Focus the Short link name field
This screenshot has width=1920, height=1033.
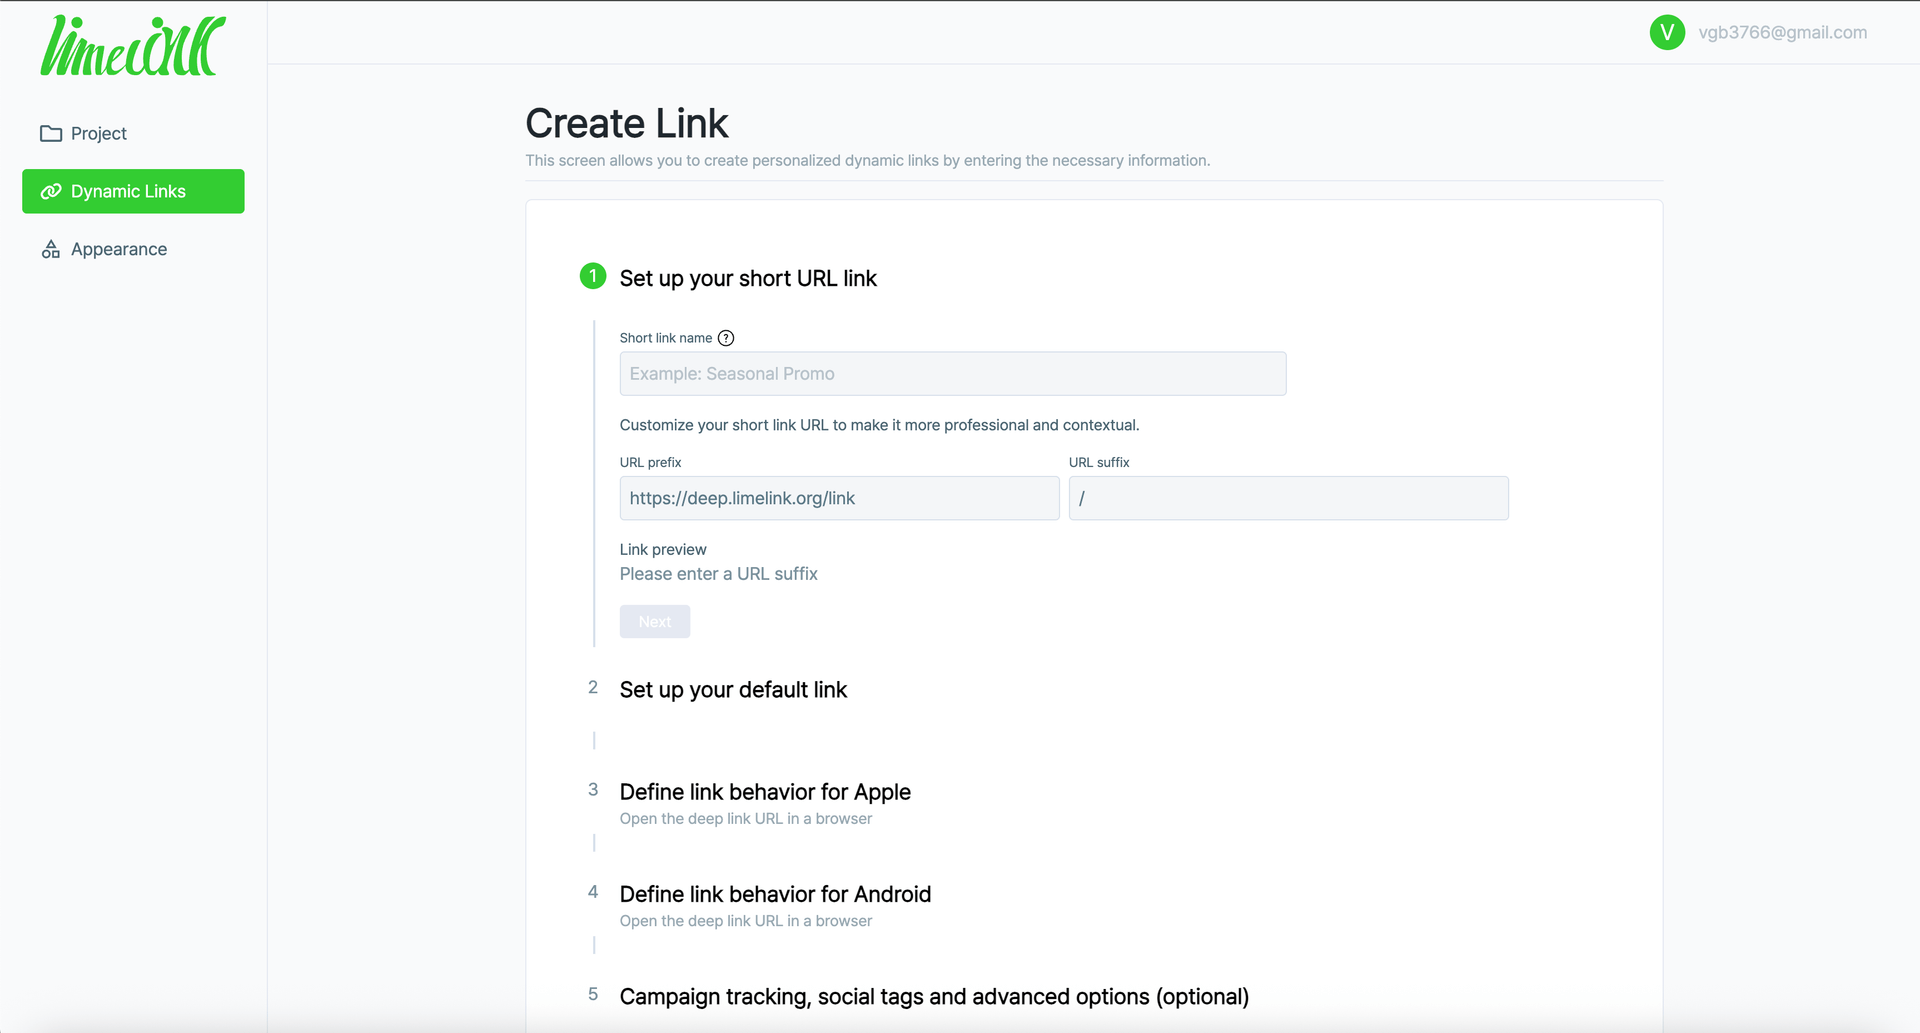click(952, 374)
